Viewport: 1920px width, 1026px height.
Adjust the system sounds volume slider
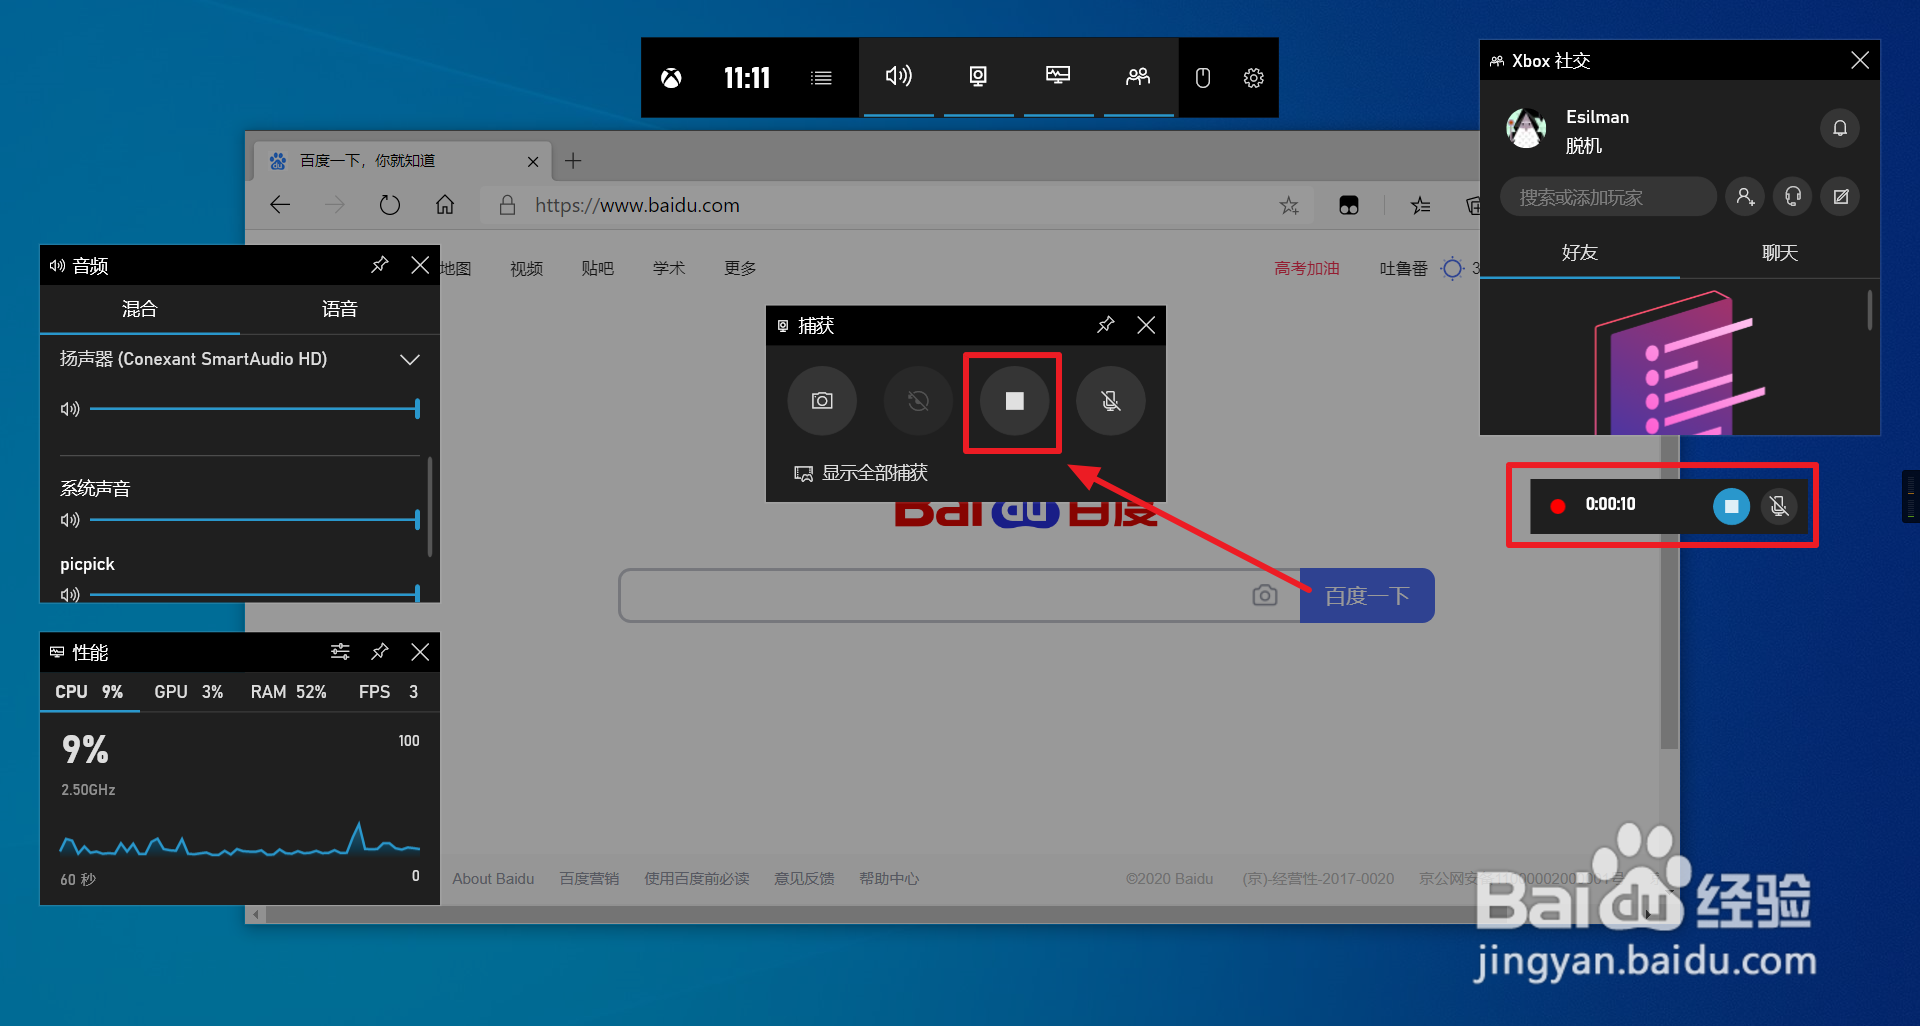255,520
